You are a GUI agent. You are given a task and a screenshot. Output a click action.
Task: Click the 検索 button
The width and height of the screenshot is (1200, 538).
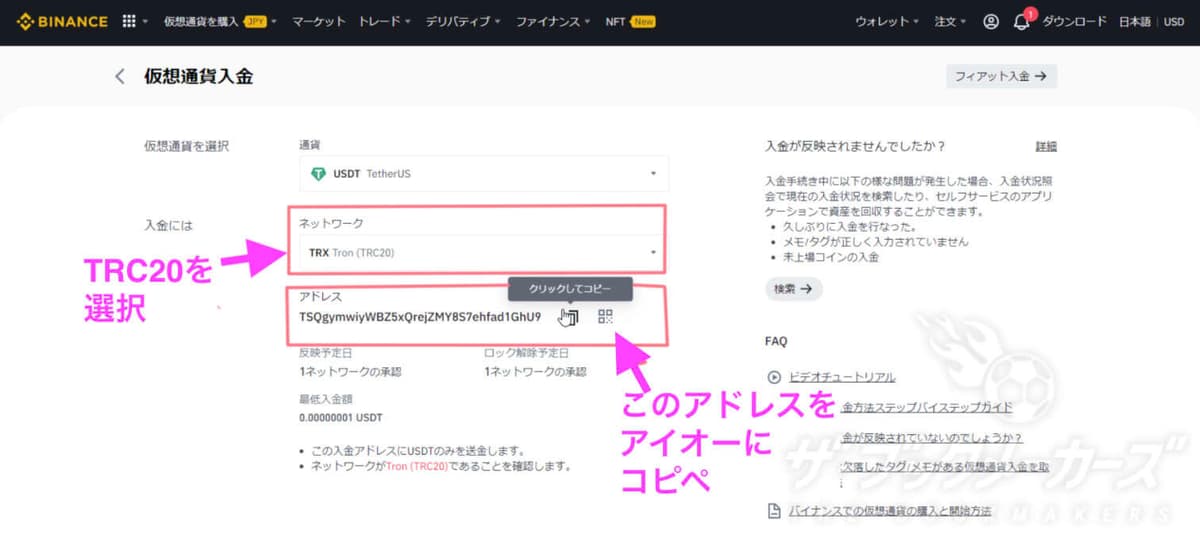pos(793,288)
